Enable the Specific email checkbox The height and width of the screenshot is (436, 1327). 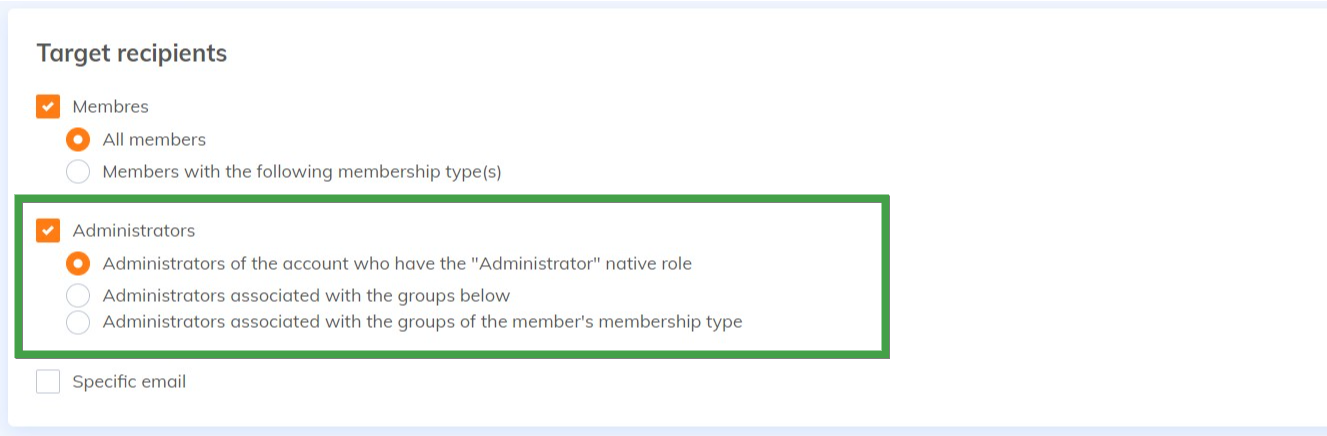coord(48,382)
